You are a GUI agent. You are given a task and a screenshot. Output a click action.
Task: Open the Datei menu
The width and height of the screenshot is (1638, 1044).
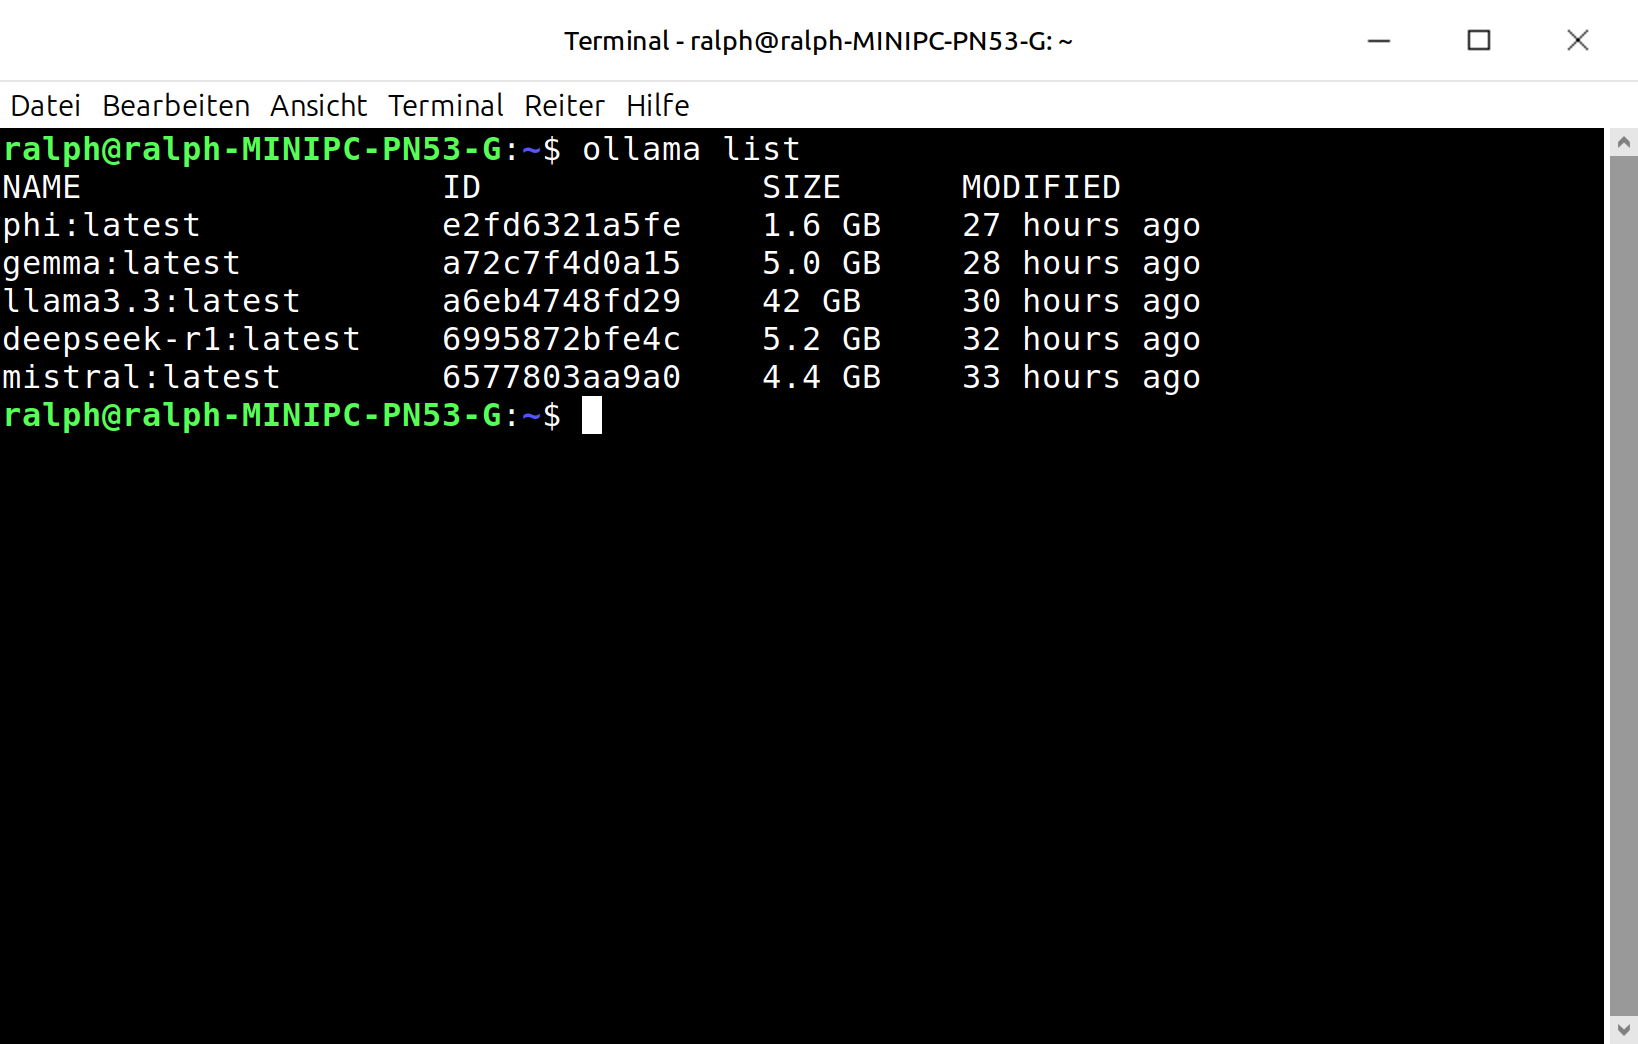[45, 105]
